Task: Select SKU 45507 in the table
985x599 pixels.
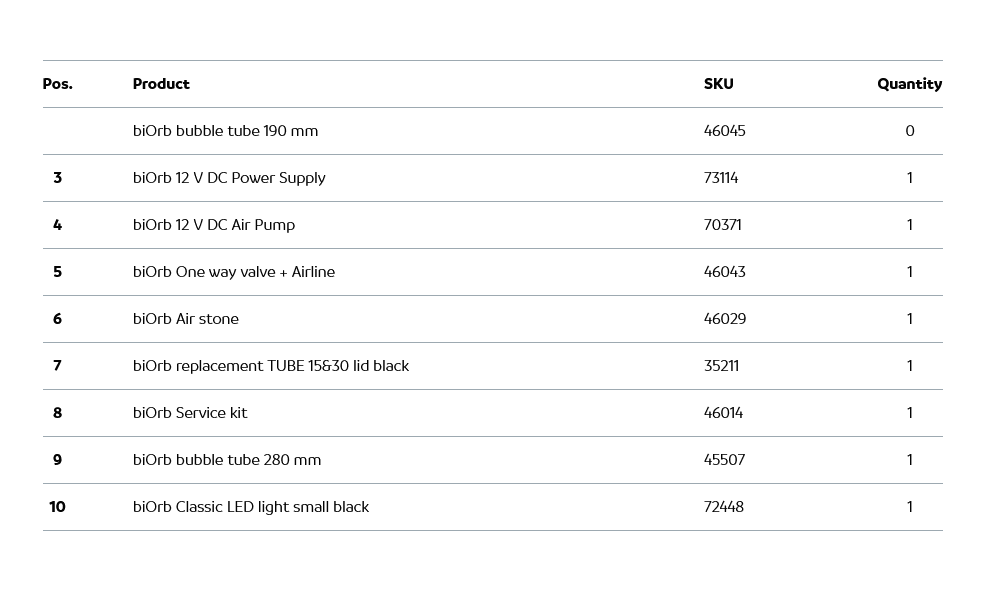Action: coord(725,460)
